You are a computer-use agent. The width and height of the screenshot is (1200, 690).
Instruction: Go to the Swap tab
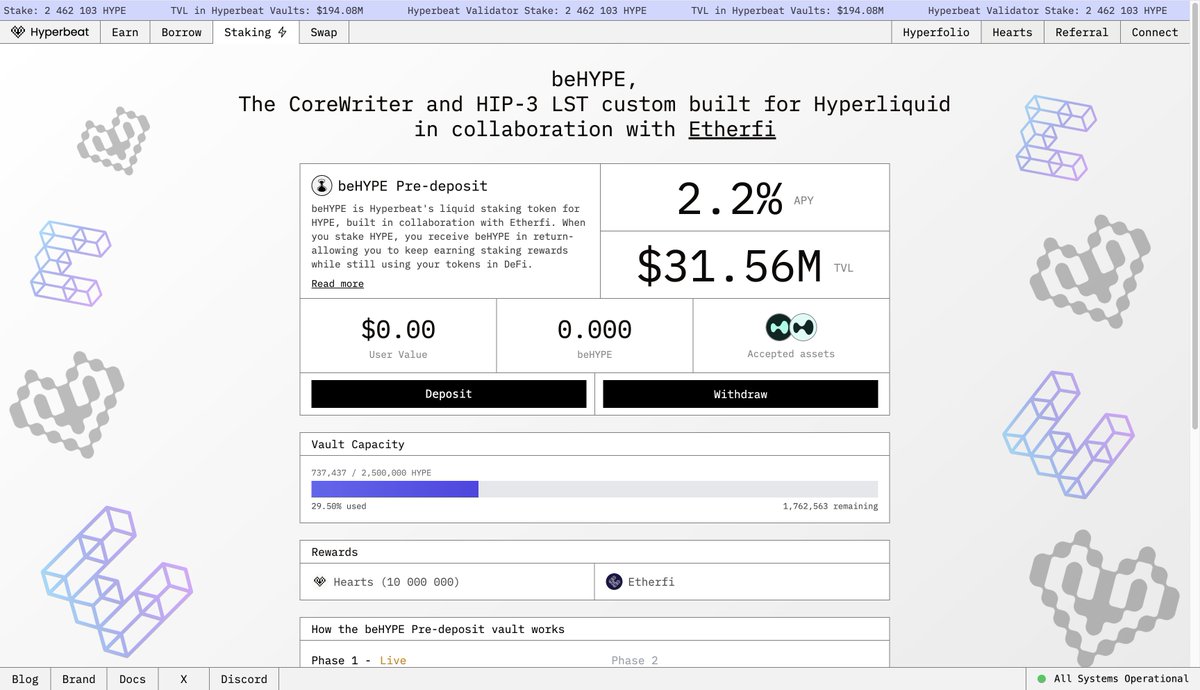point(324,32)
